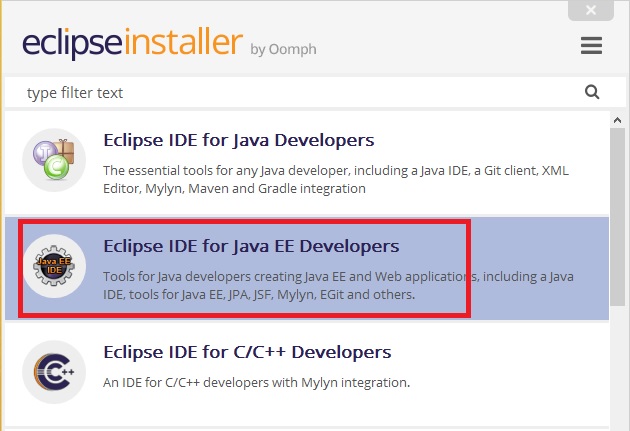Viewport: 630px width, 431px height.
Task: Click the C/C++ Mylyn integration description
Action: 256,382
